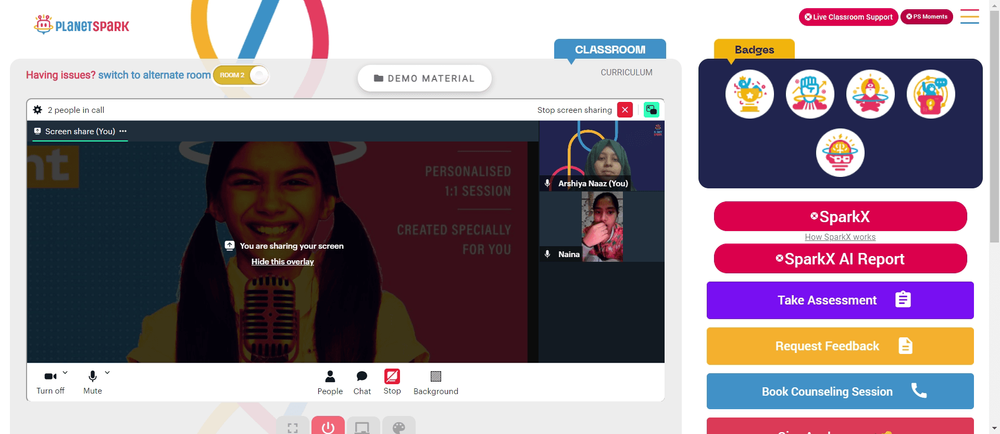Open PS Moments
Viewport: 1000px width, 434px height.
927,17
